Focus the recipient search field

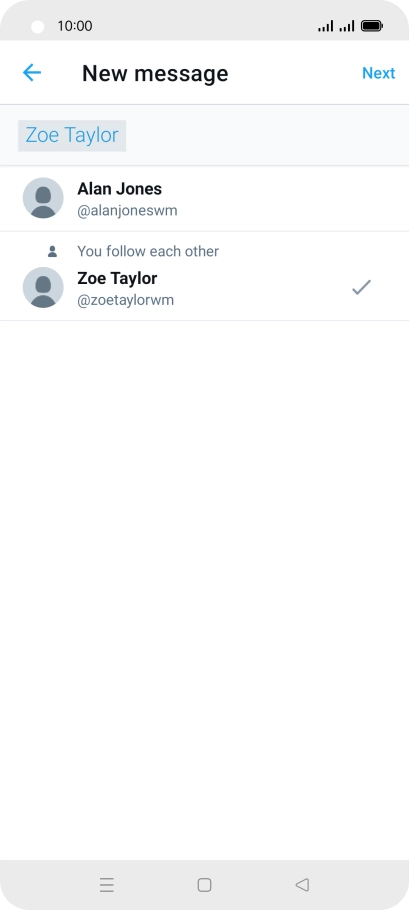coord(204,135)
